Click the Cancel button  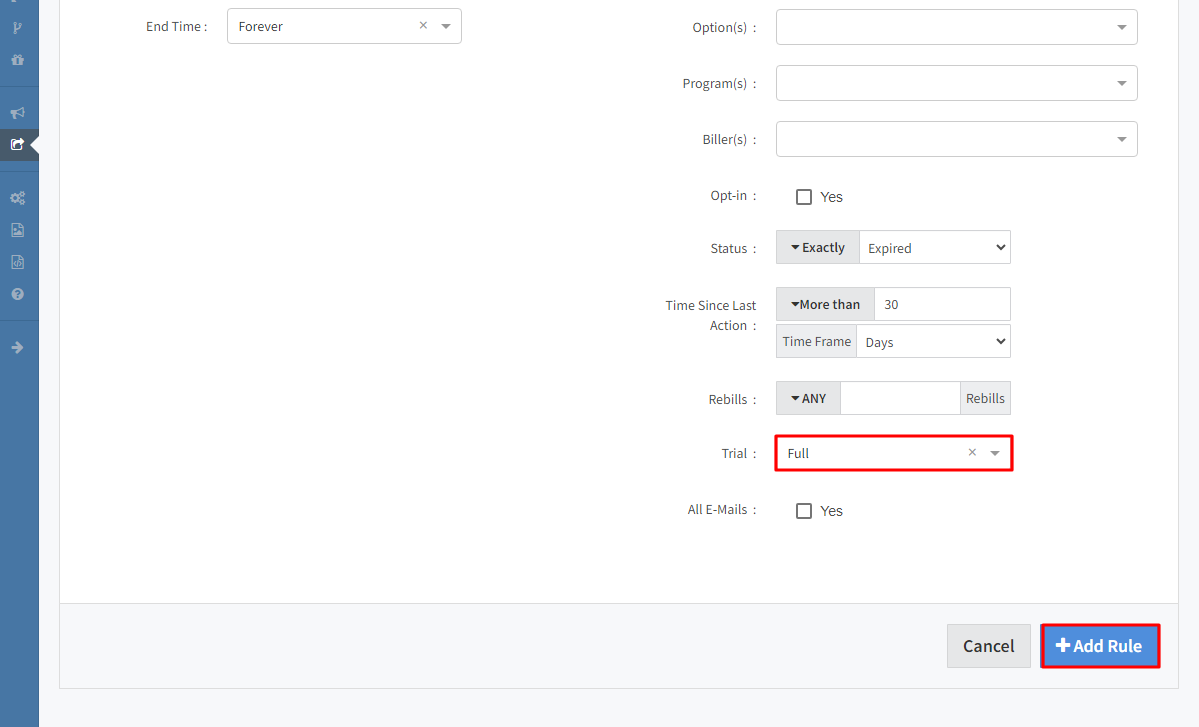[988, 646]
